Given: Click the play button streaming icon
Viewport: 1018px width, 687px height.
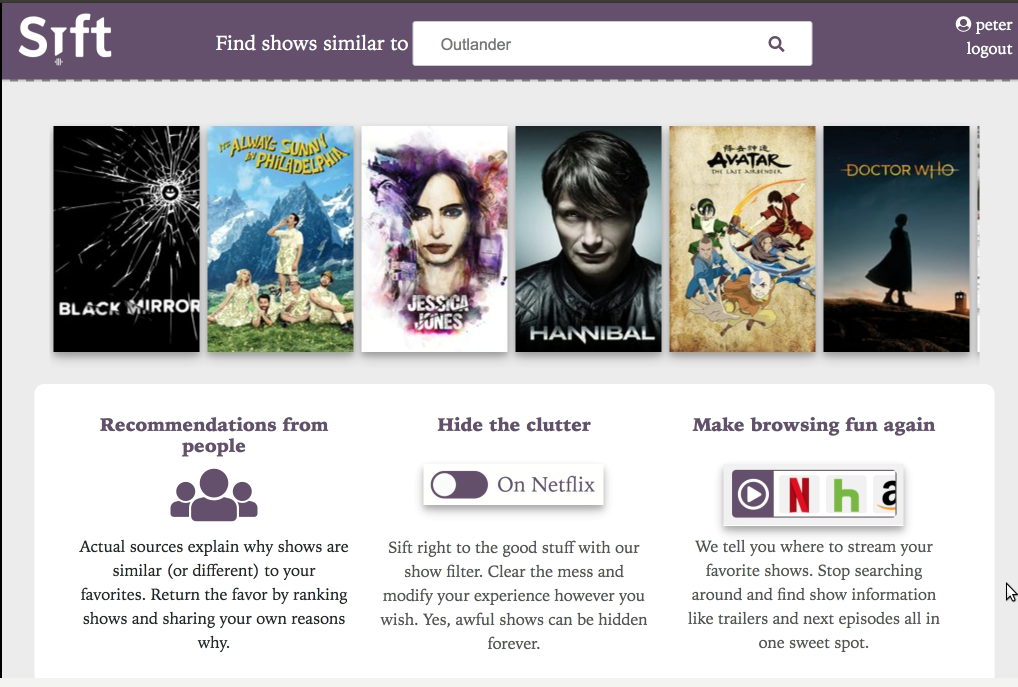Looking at the screenshot, I should point(753,494).
